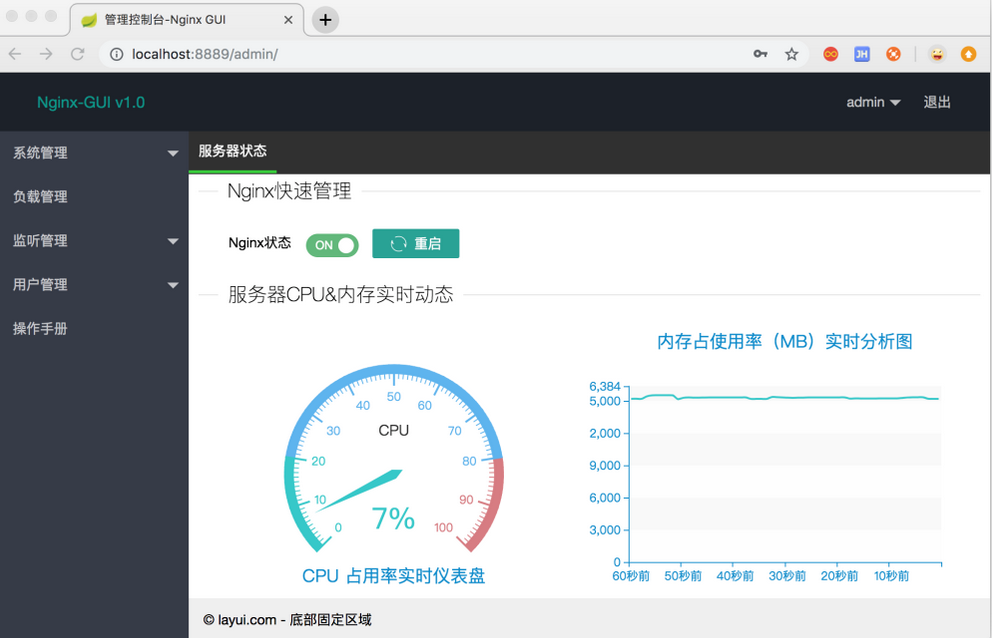Click the 重启 restart button
The image size is (992, 638).
pyautogui.click(x=416, y=244)
